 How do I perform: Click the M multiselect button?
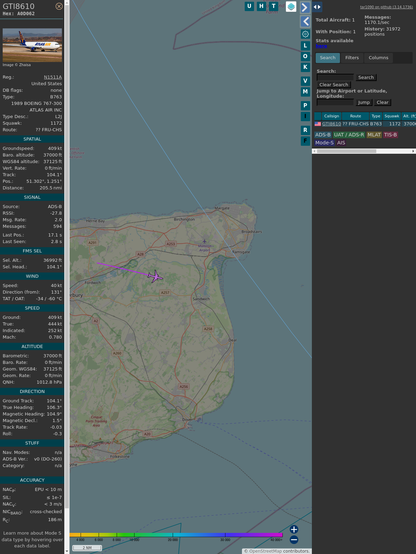coord(305,92)
